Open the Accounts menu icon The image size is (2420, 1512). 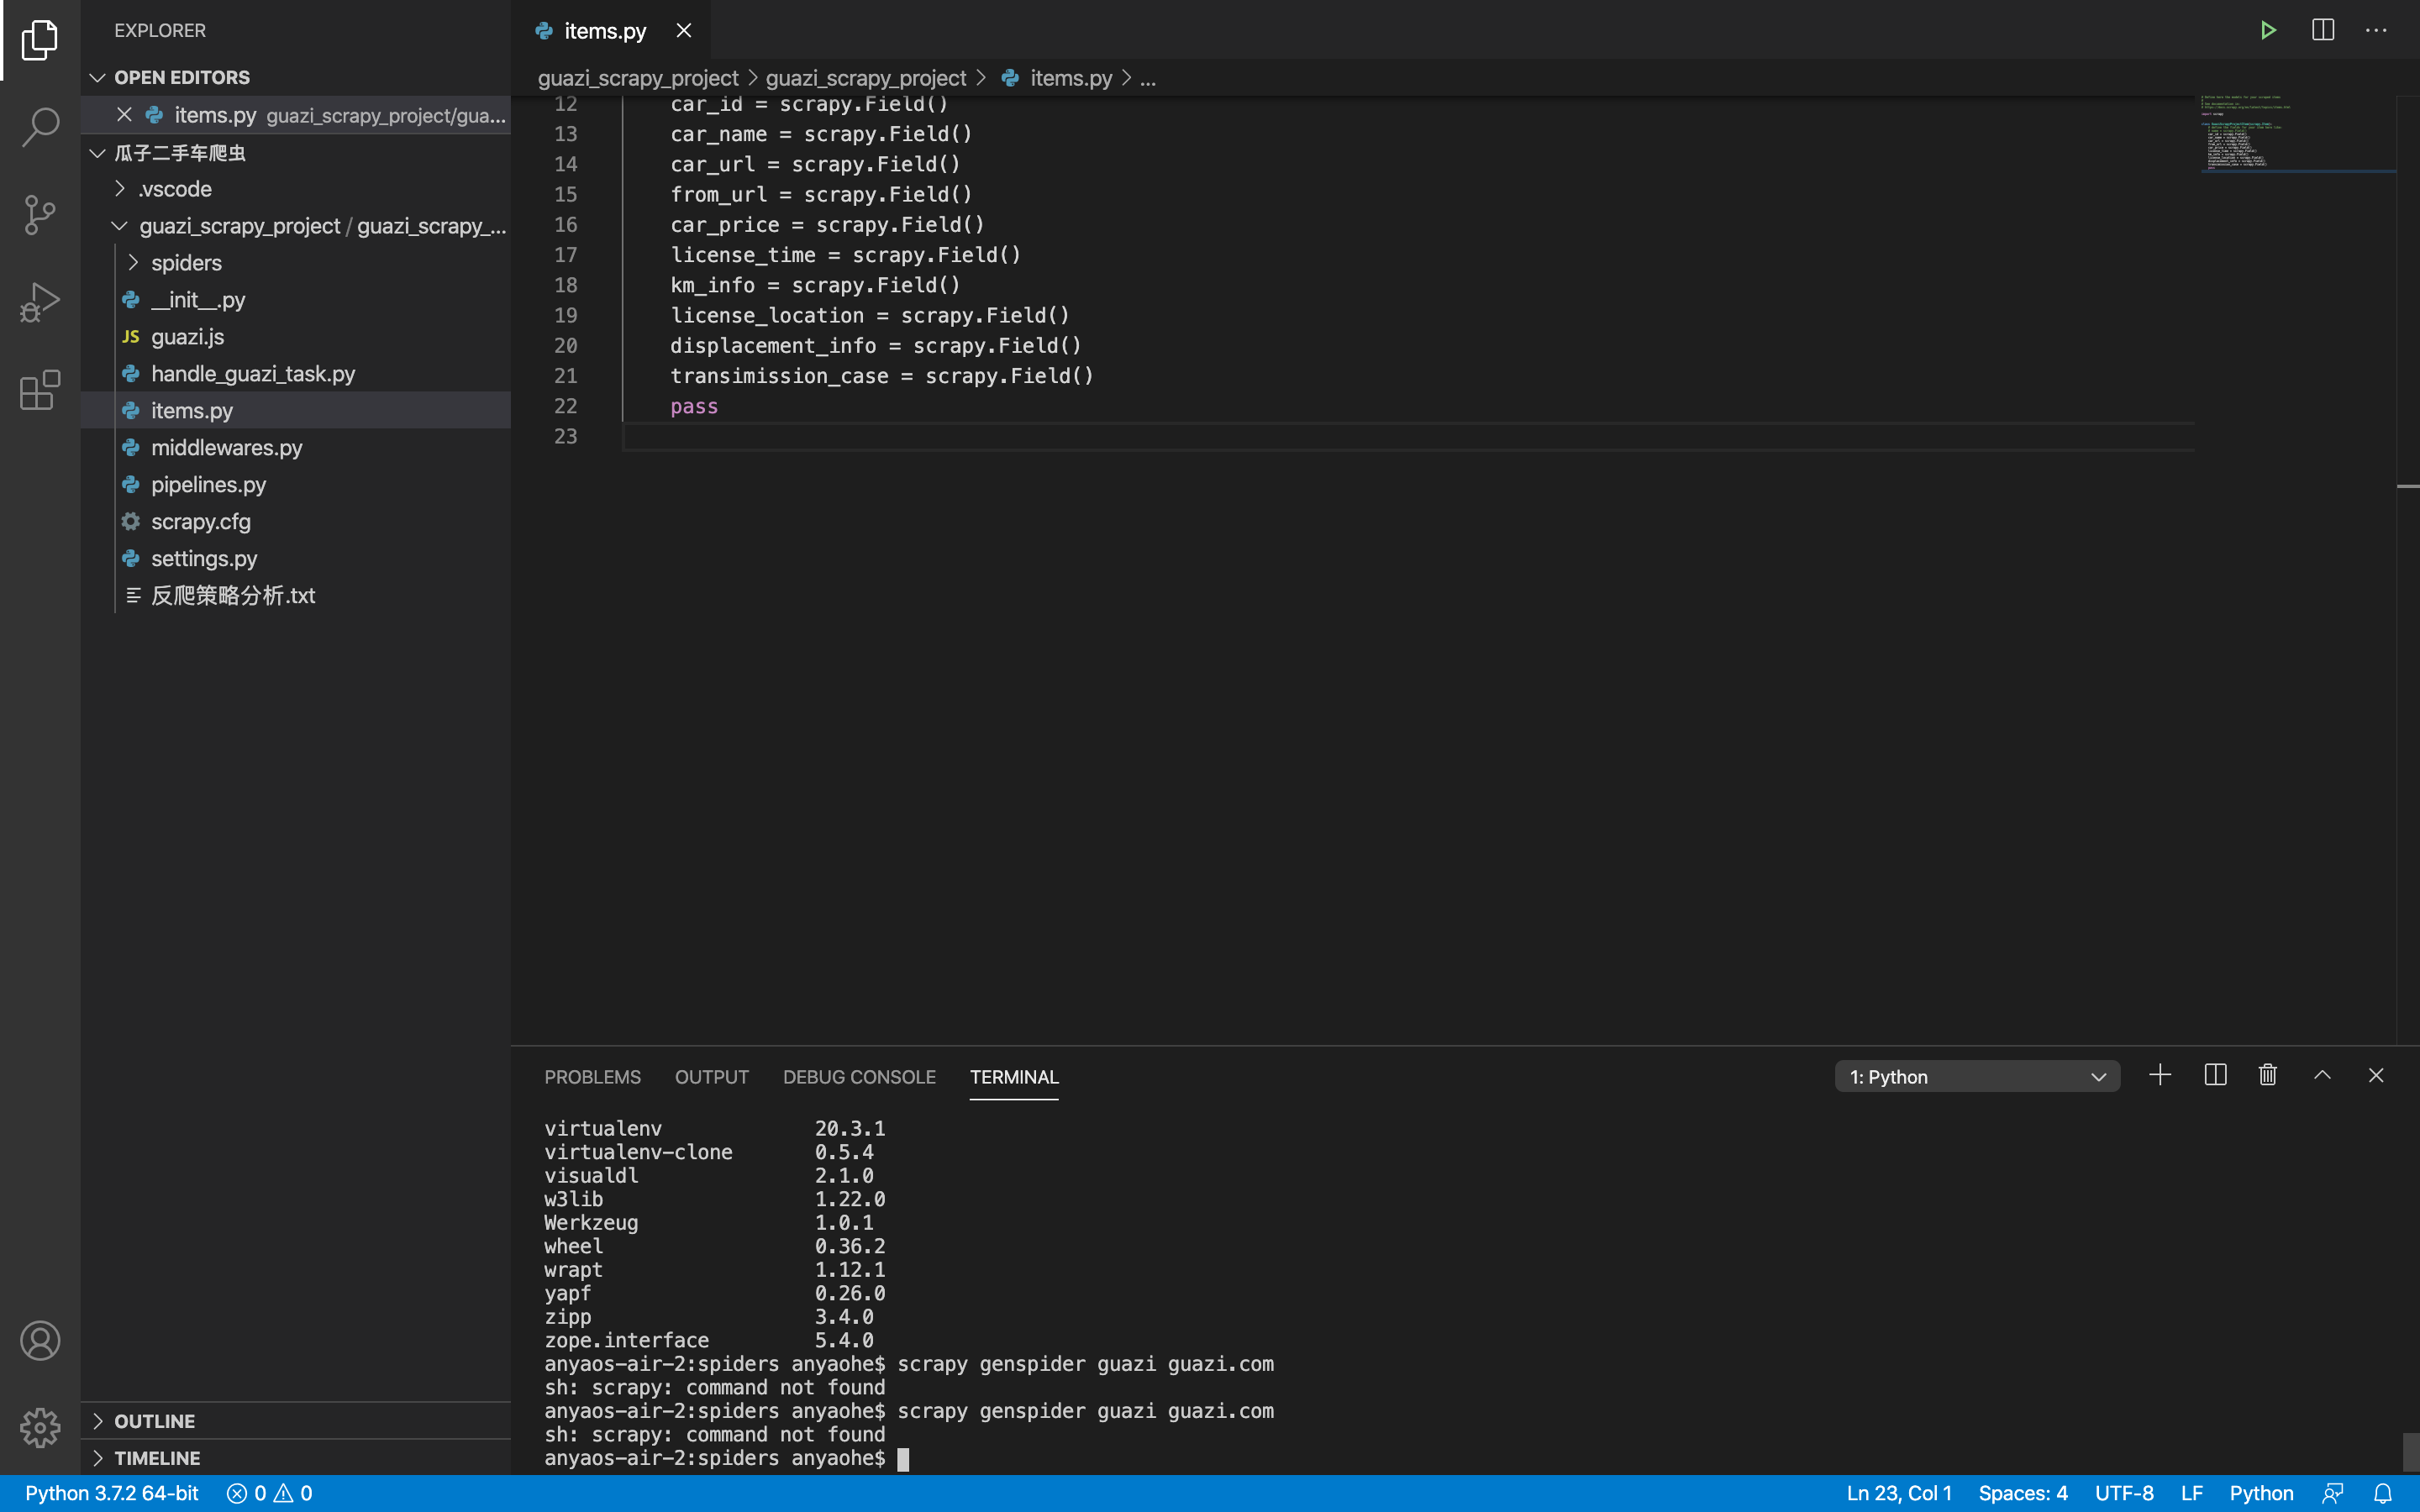pos(40,1341)
